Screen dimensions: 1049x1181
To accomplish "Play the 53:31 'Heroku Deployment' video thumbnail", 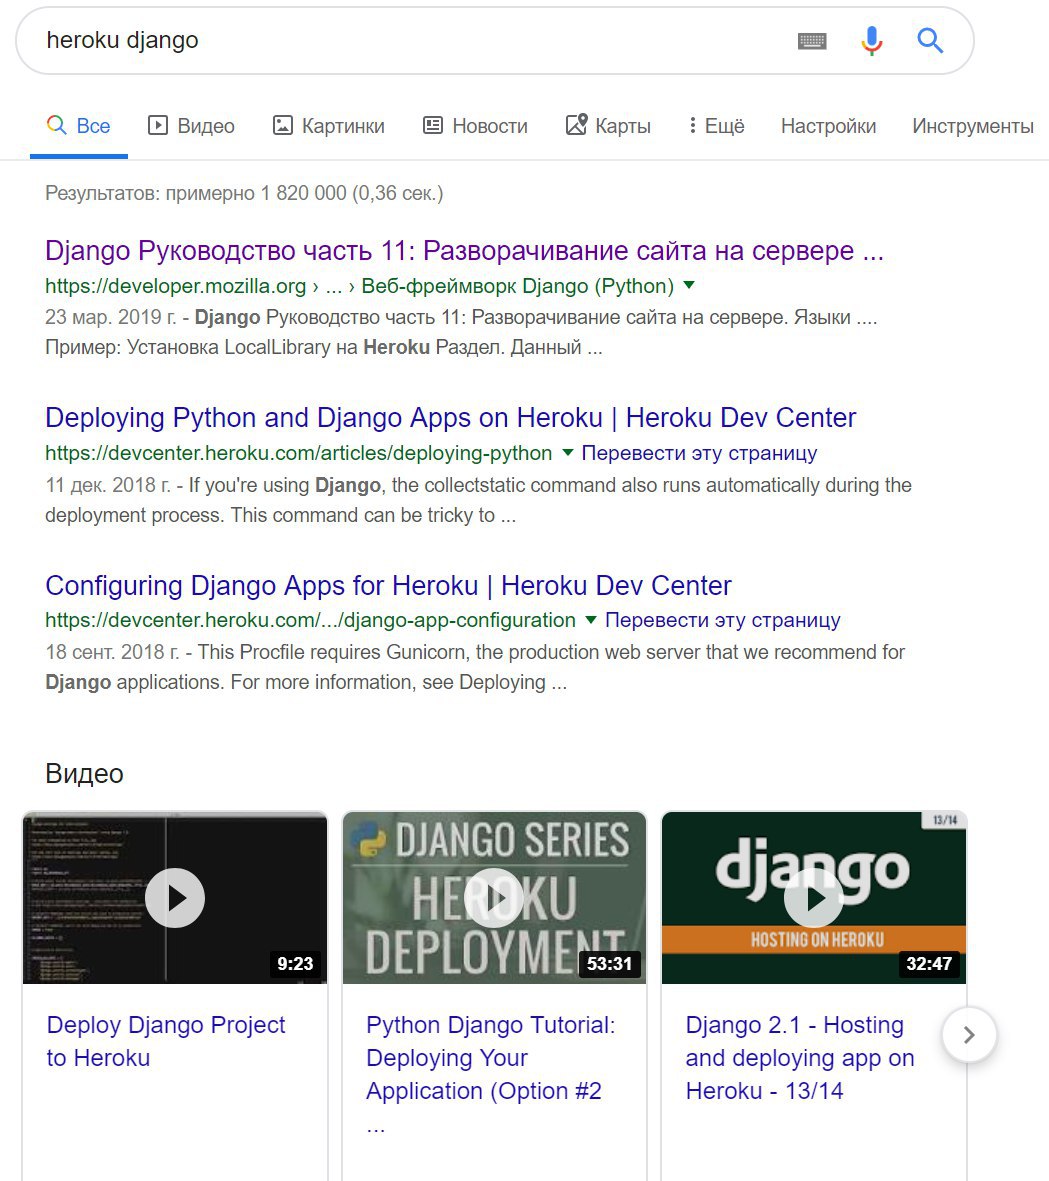I will pos(494,898).
